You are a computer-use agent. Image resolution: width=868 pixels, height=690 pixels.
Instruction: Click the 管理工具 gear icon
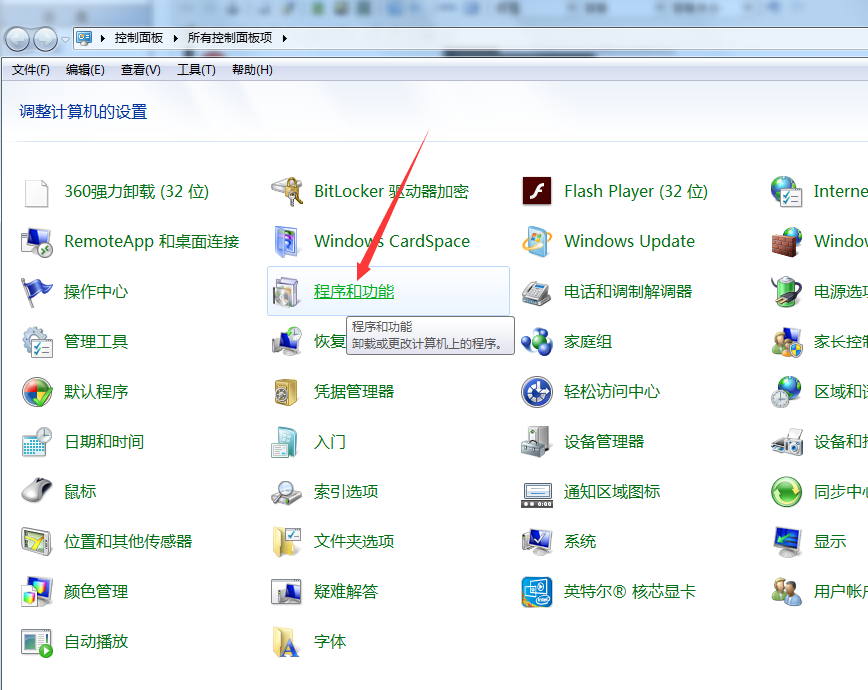37,342
